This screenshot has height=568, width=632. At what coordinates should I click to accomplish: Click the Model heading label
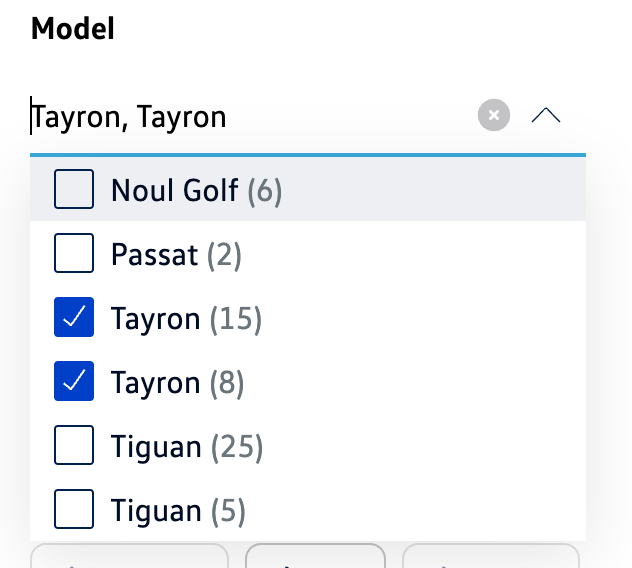pos(73,28)
